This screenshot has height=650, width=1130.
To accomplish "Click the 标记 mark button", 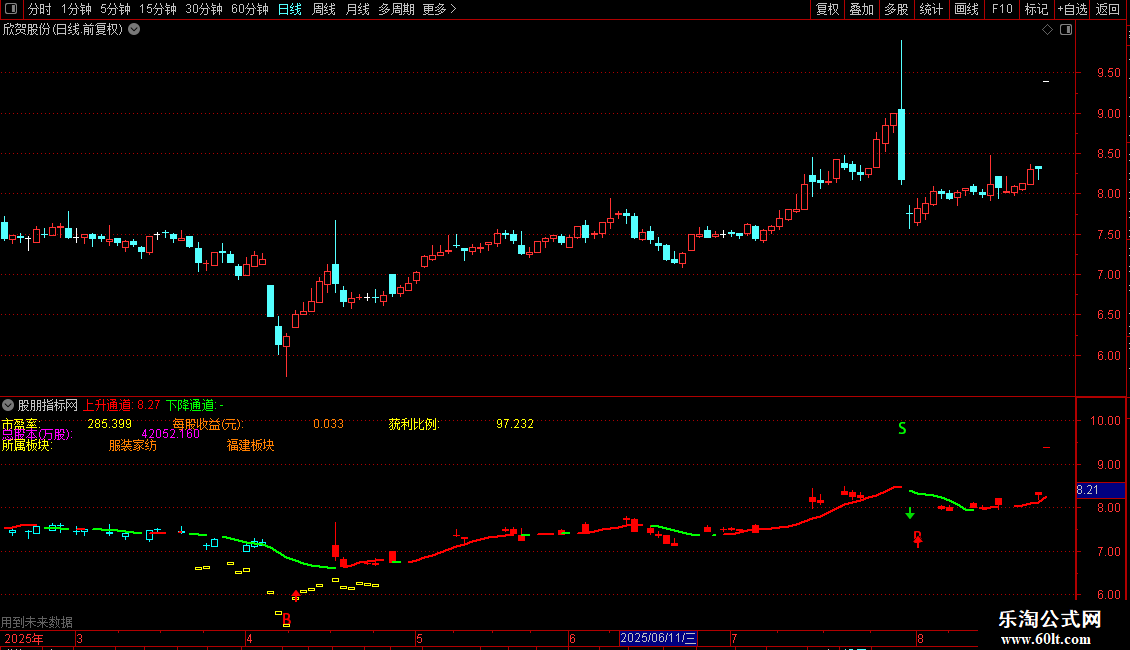I will point(1036,9).
